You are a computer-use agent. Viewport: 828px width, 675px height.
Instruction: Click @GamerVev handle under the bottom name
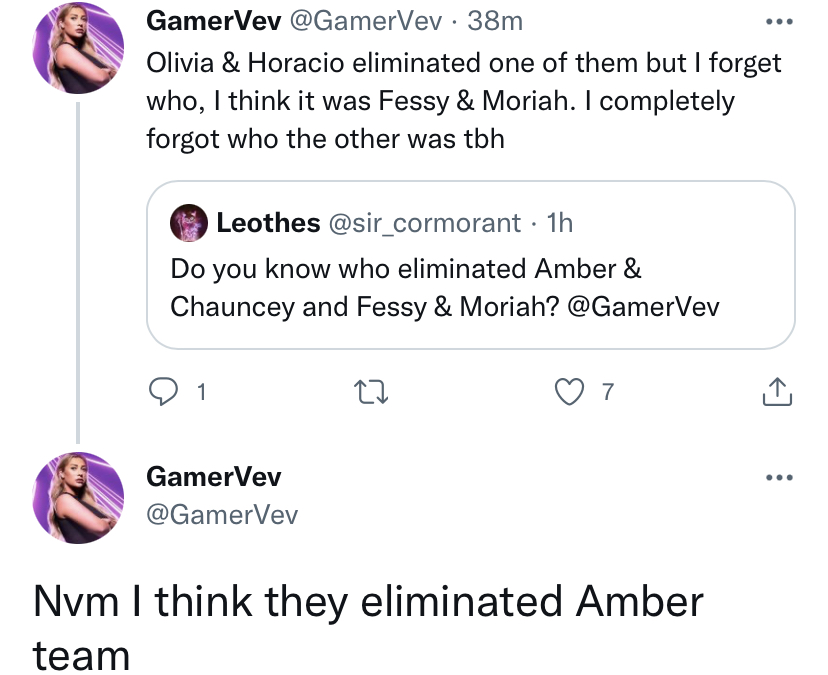point(222,515)
